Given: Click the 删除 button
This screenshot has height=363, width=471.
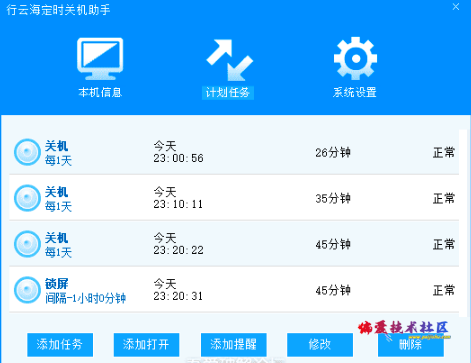Looking at the screenshot, I should [411, 344].
